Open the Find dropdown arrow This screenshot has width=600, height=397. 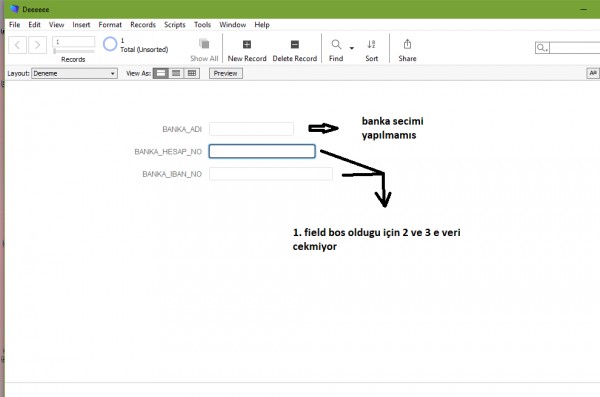[352, 48]
